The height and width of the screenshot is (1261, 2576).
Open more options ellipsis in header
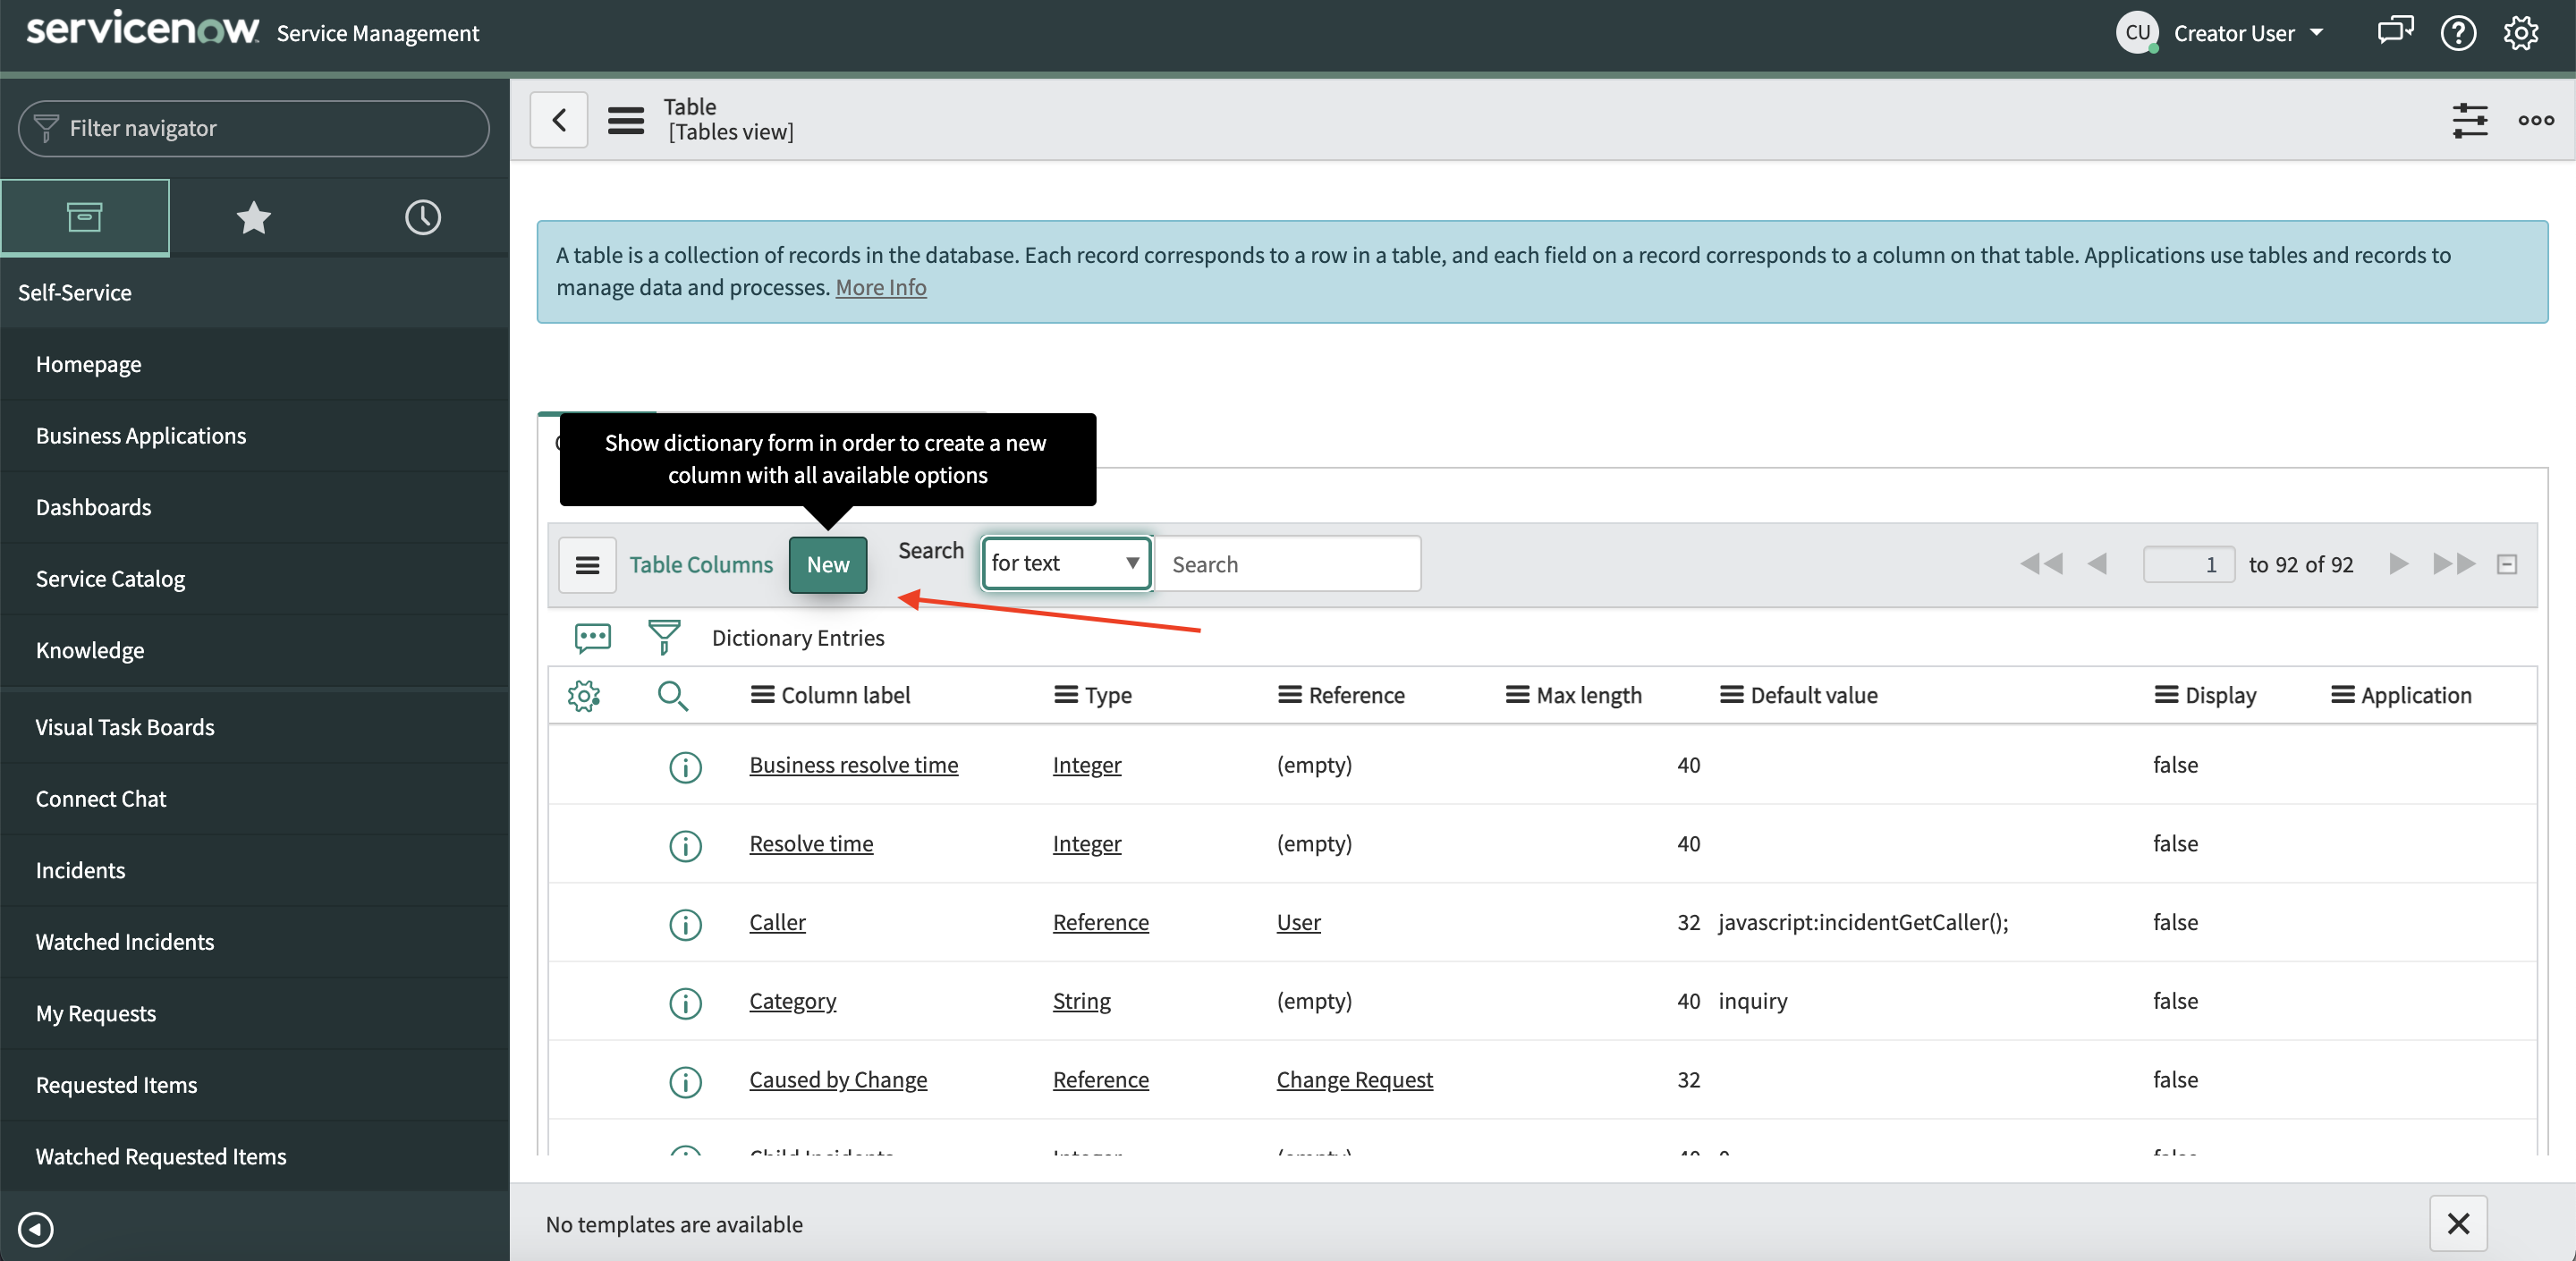[x=2535, y=120]
